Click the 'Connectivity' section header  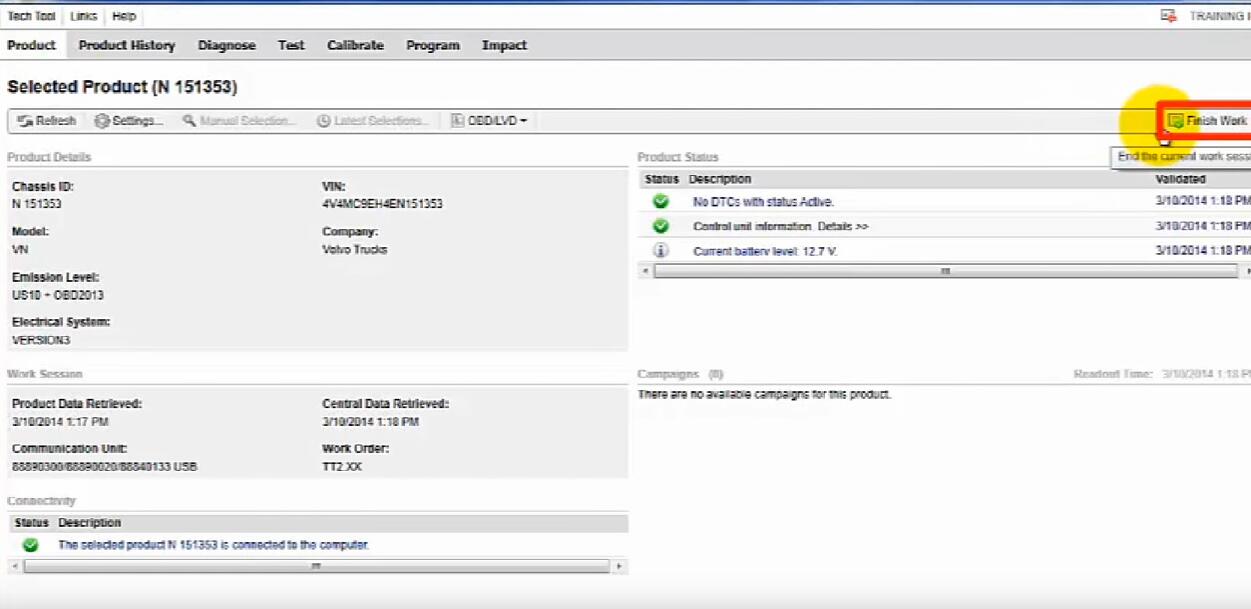pos(42,501)
